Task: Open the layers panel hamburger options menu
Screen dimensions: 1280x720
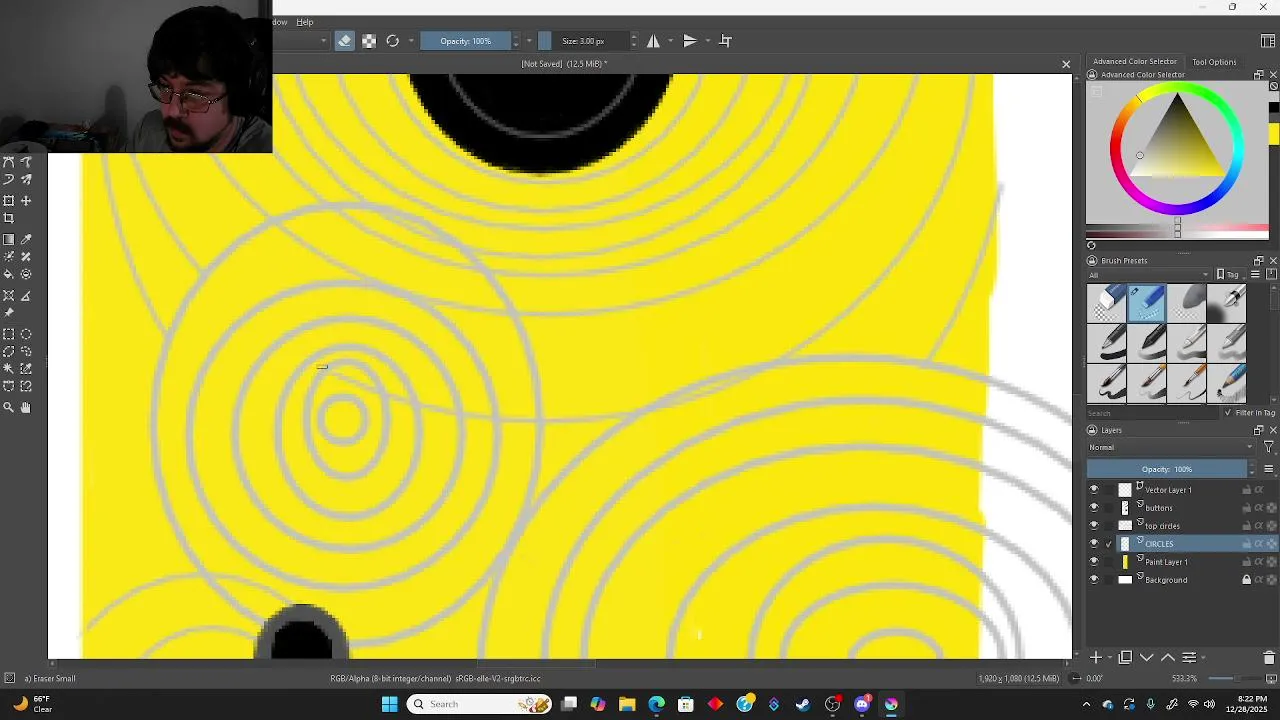Action: [1268, 469]
